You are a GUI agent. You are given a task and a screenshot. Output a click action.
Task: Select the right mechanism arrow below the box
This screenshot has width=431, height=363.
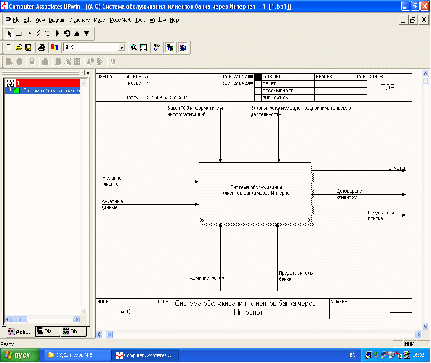(277, 257)
